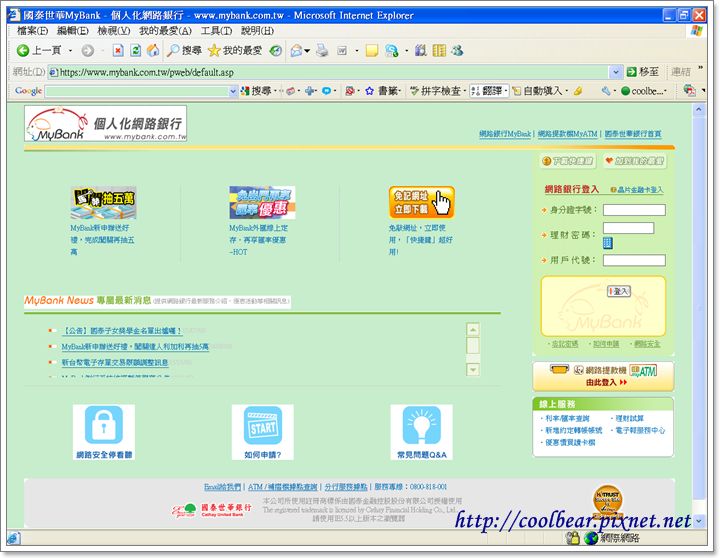Open the Google search box dropdown

pyautogui.click(x=233, y=91)
